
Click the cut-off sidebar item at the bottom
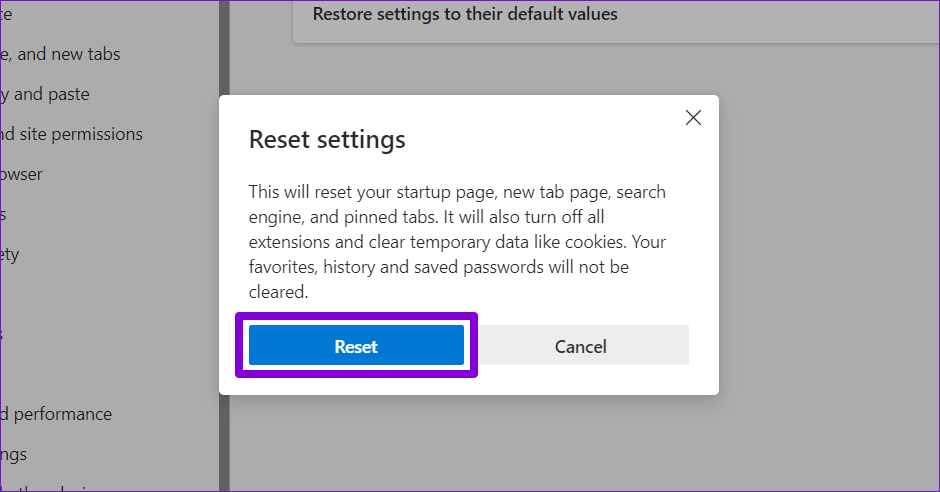(60, 488)
